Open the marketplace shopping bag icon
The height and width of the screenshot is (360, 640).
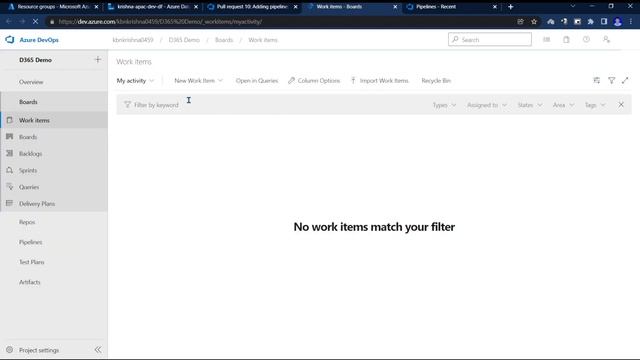[566, 40]
